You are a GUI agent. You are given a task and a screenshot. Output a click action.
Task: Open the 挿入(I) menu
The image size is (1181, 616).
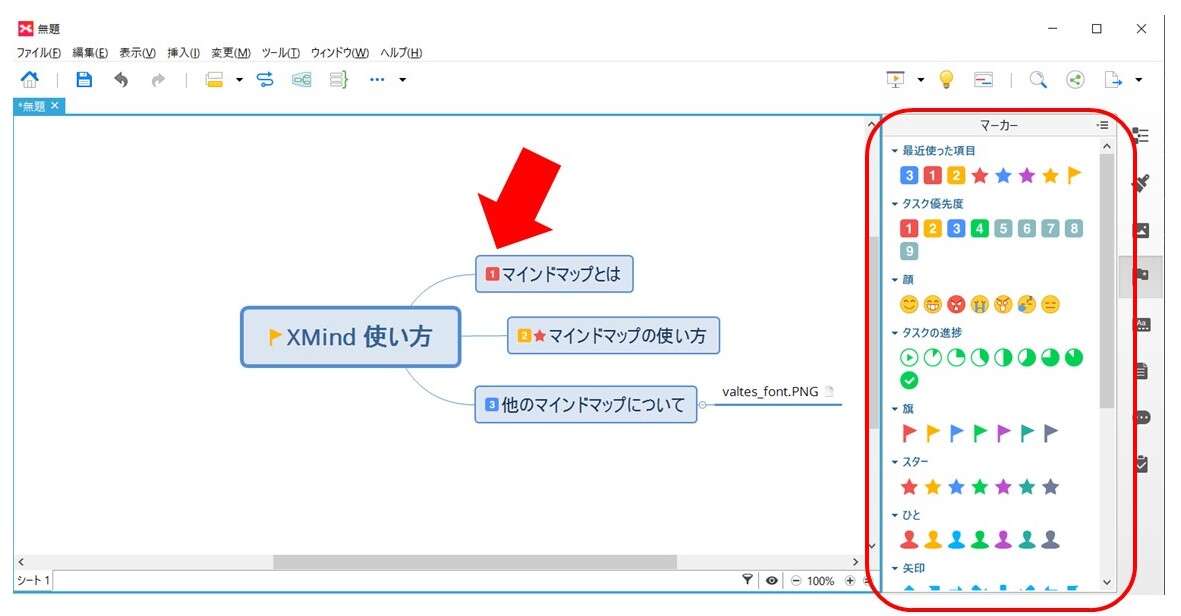[x=183, y=53]
